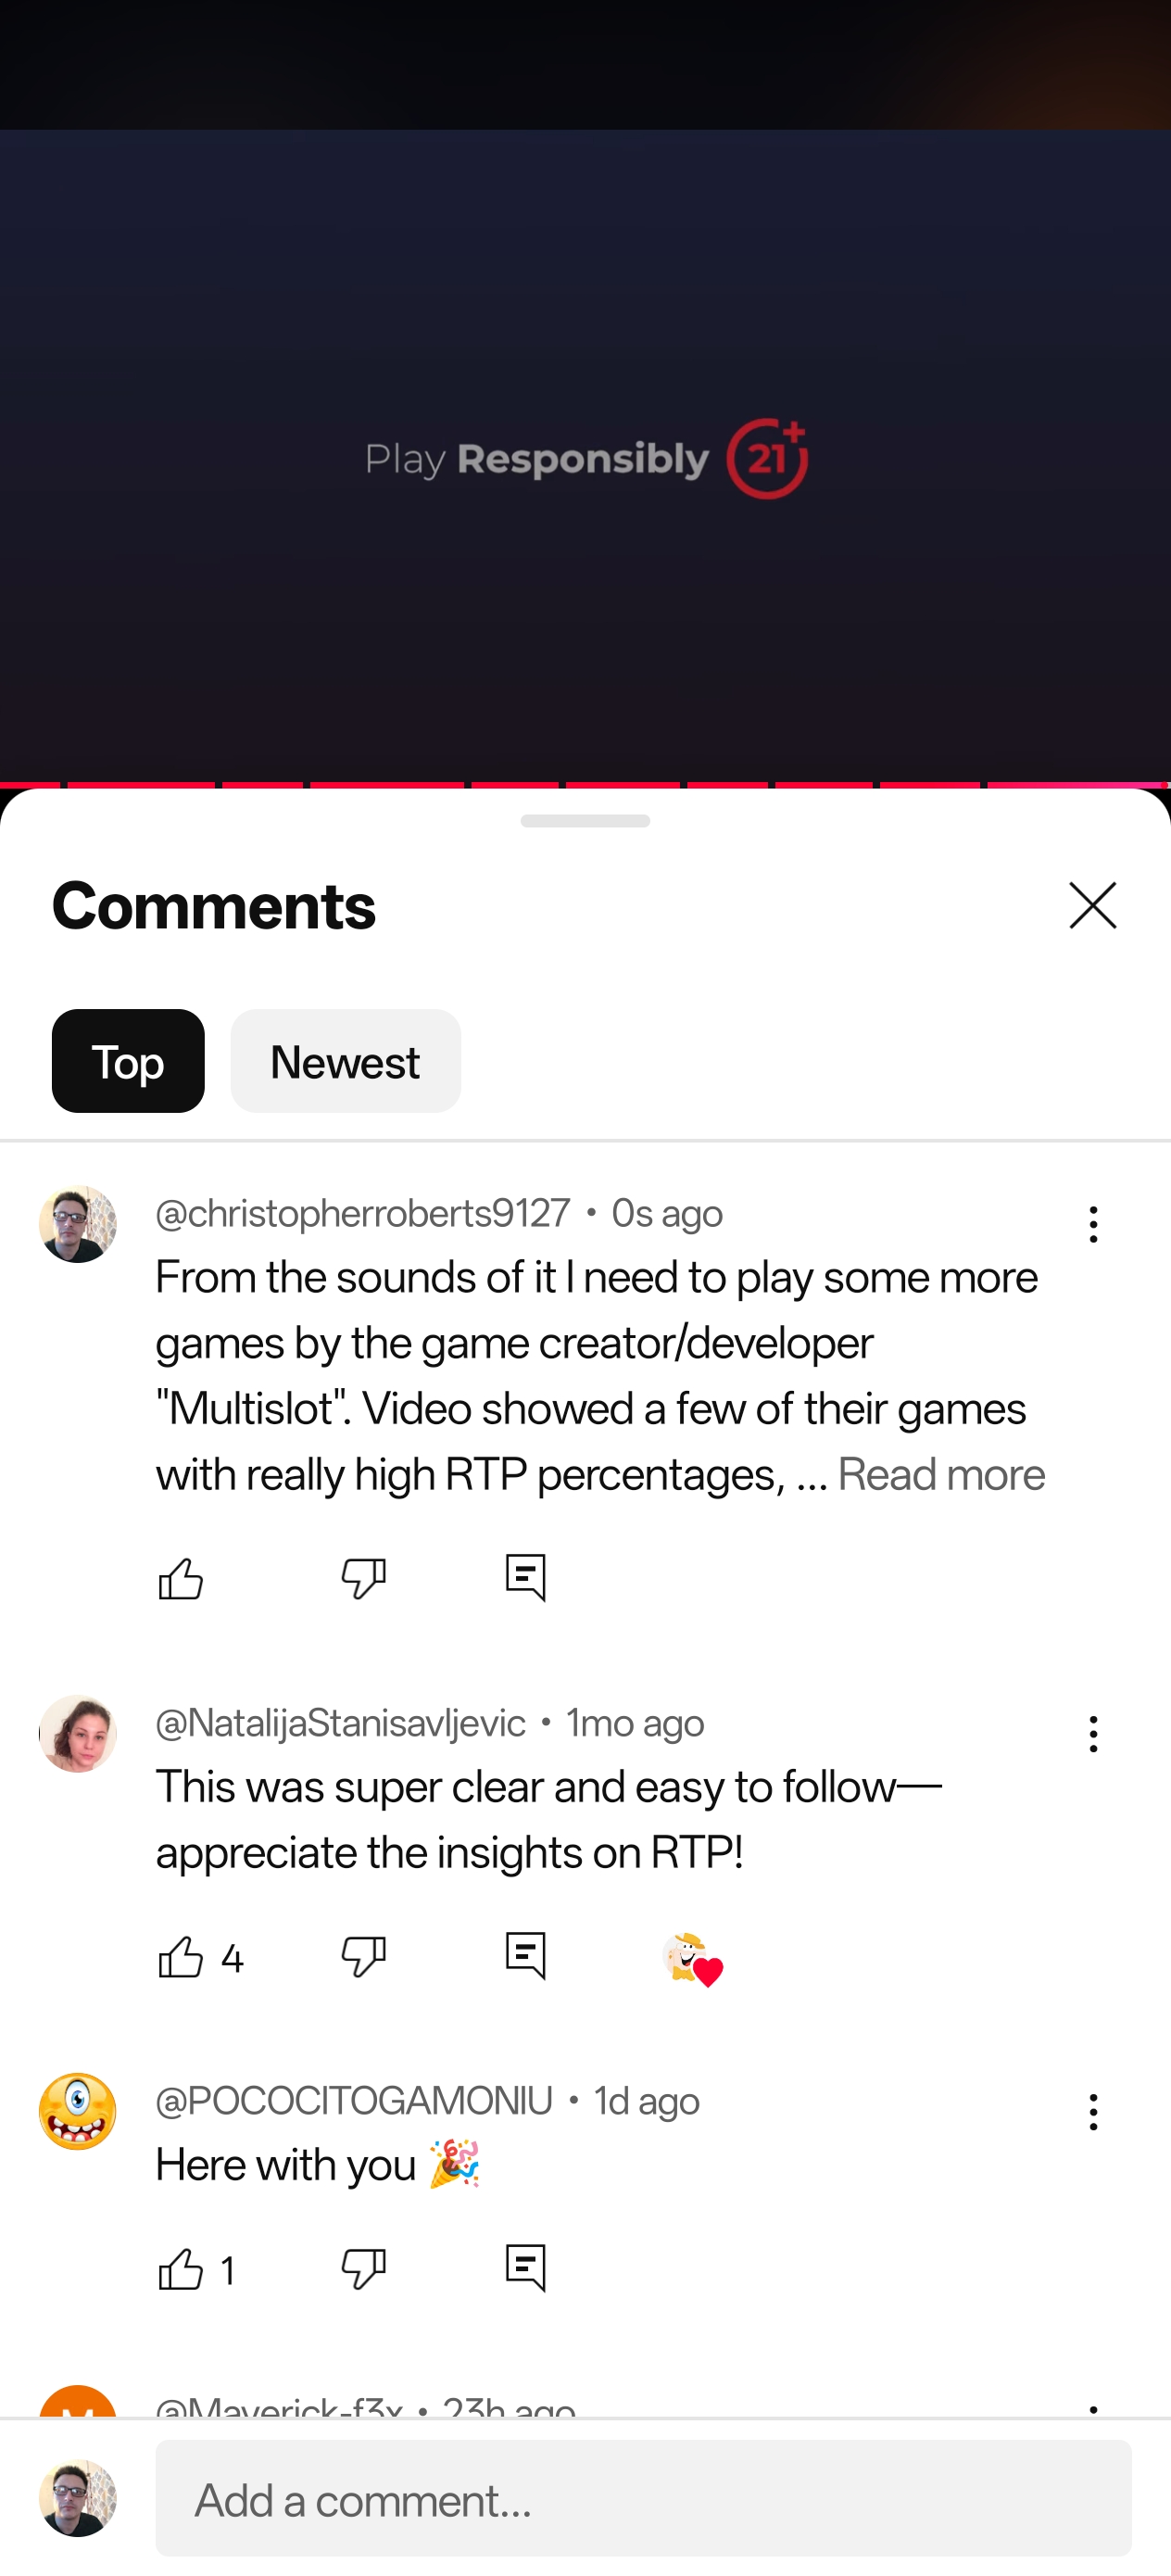The width and height of the screenshot is (1171, 2576).
Task: Tap the comments sheet drag handle
Action: (585, 821)
